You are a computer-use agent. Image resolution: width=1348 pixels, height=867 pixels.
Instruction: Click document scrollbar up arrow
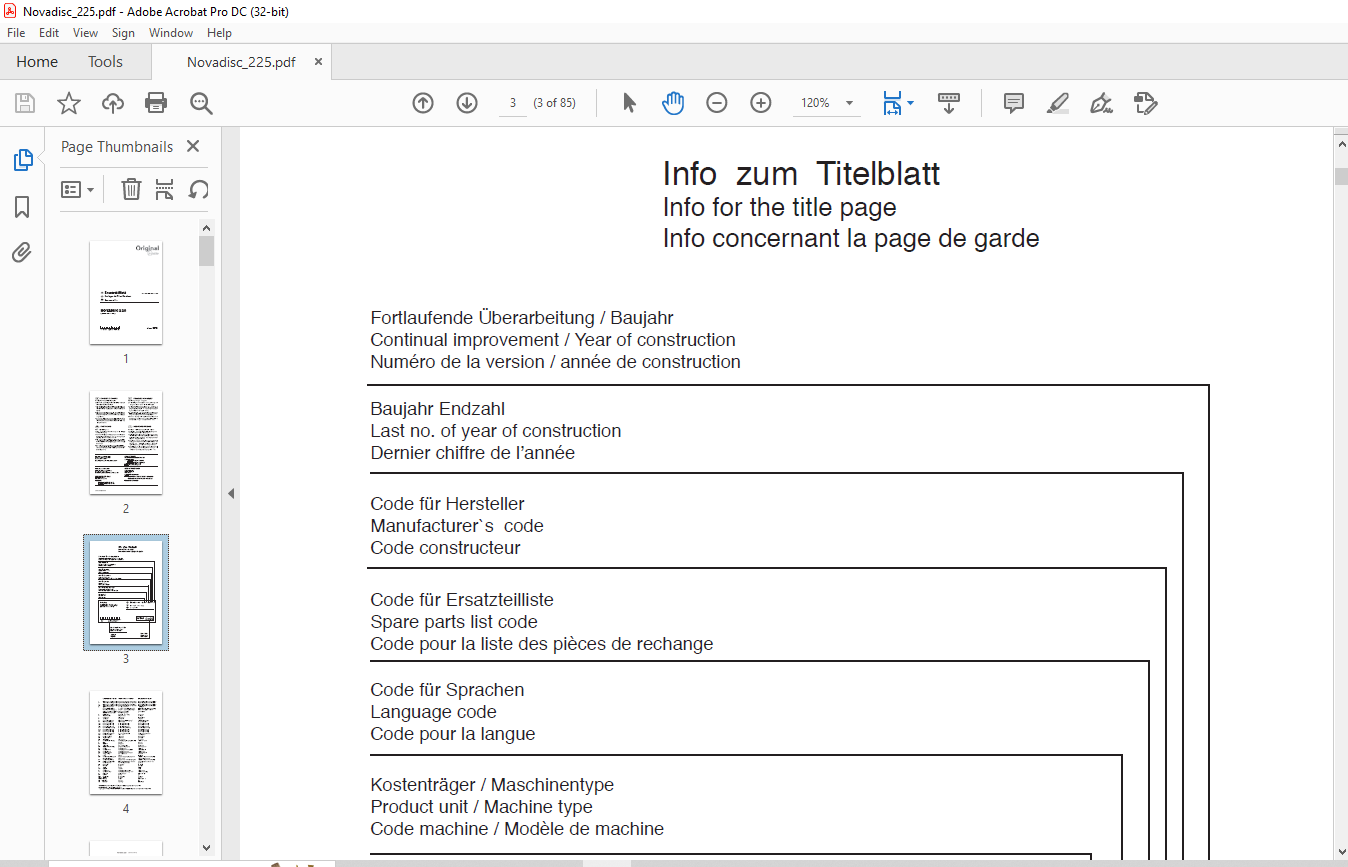point(1341,143)
